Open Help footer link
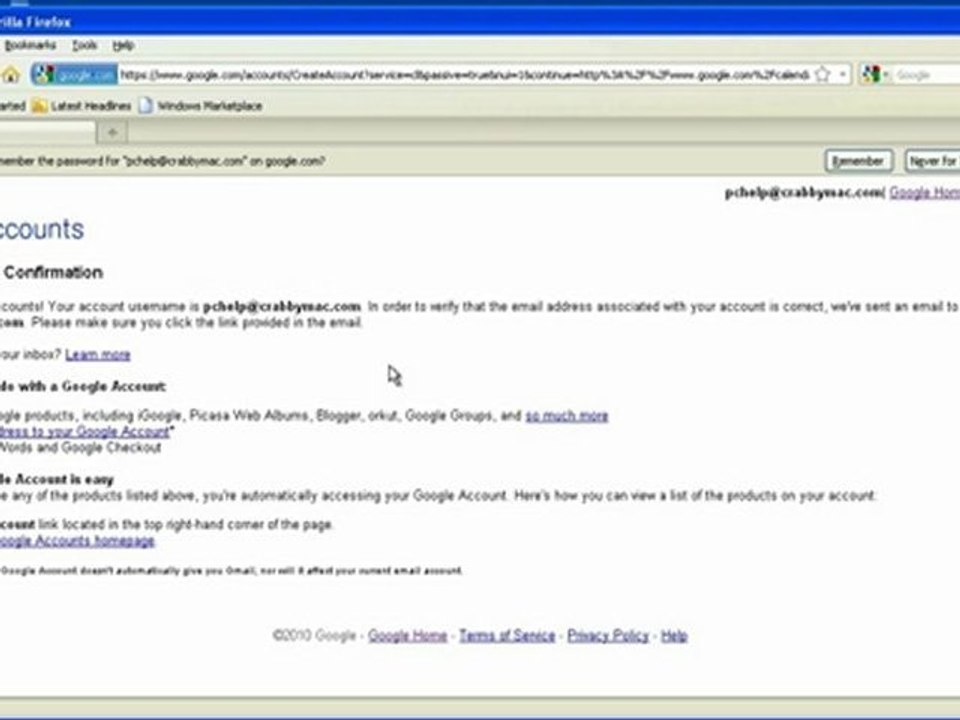The width and height of the screenshot is (960, 720). click(x=674, y=636)
